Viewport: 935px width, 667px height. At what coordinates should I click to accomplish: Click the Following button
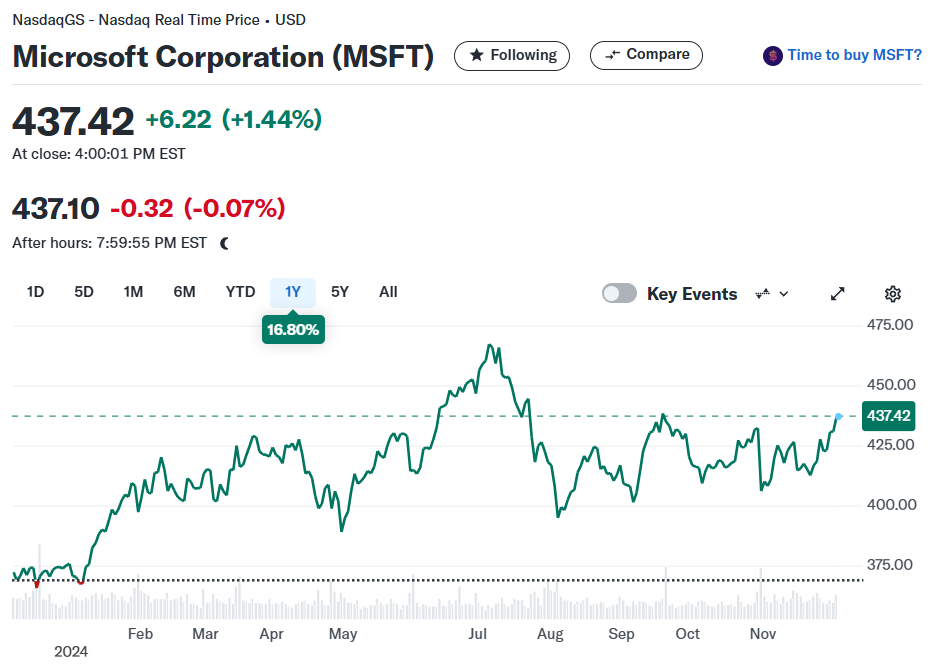[x=512, y=56]
